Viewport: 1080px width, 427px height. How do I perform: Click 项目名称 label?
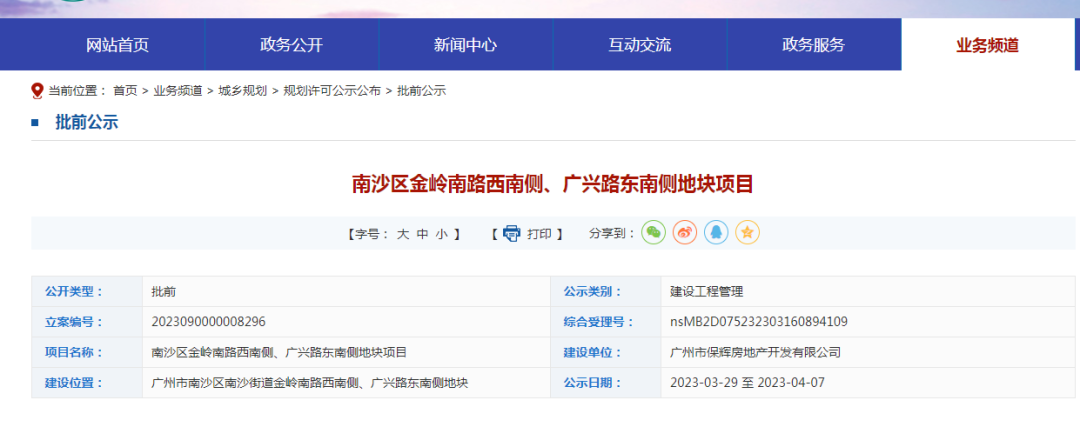pyautogui.click(x=74, y=353)
